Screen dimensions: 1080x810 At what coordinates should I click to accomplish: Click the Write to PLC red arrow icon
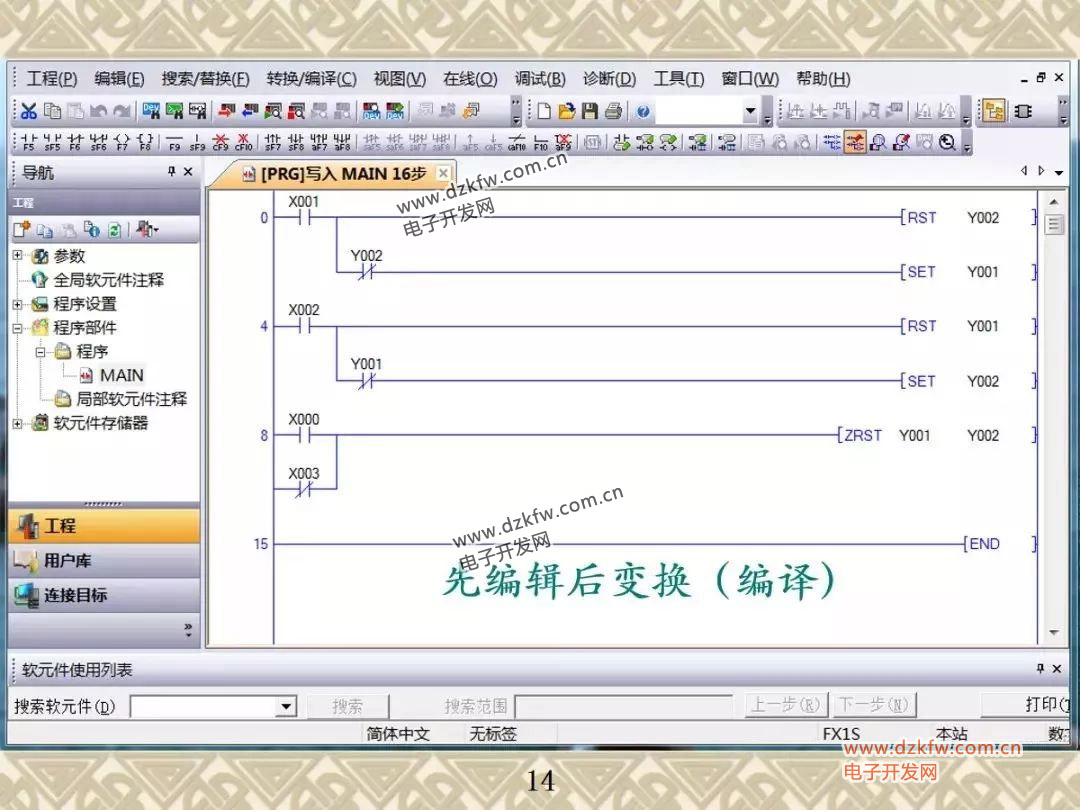point(226,111)
